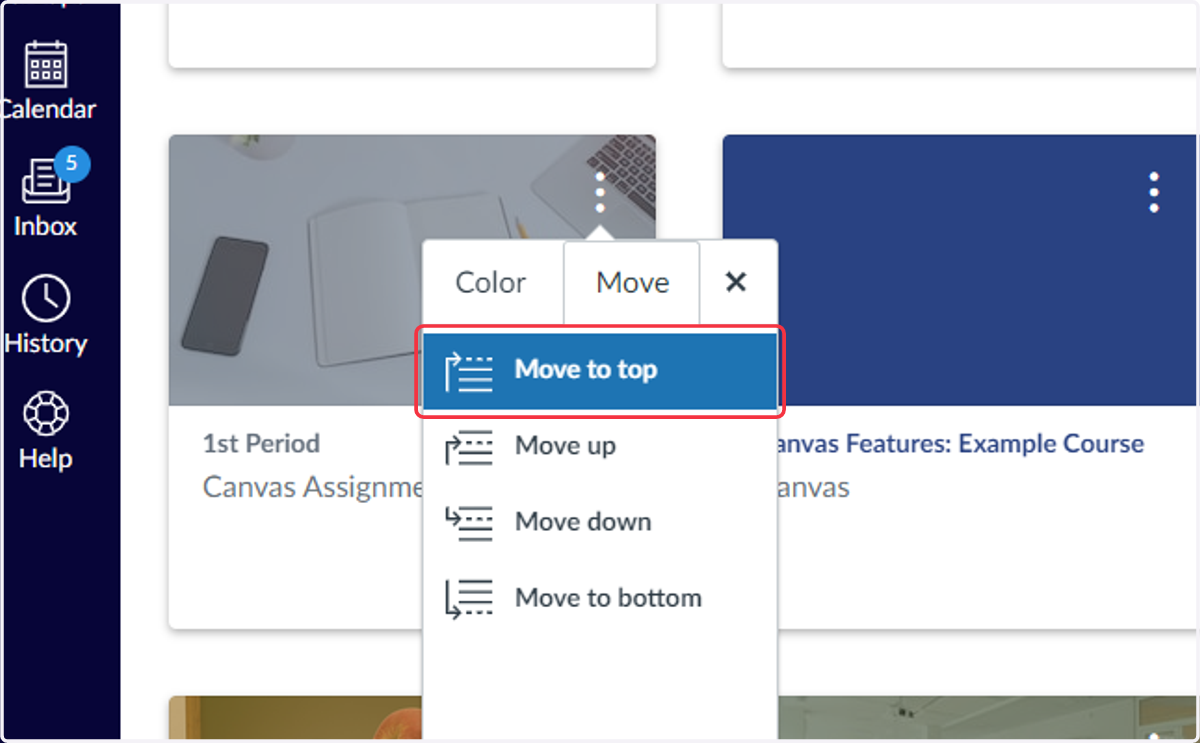Screen dimensions: 1200x743
Task: Open options menu on 1st Period card
Action: pos(600,192)
